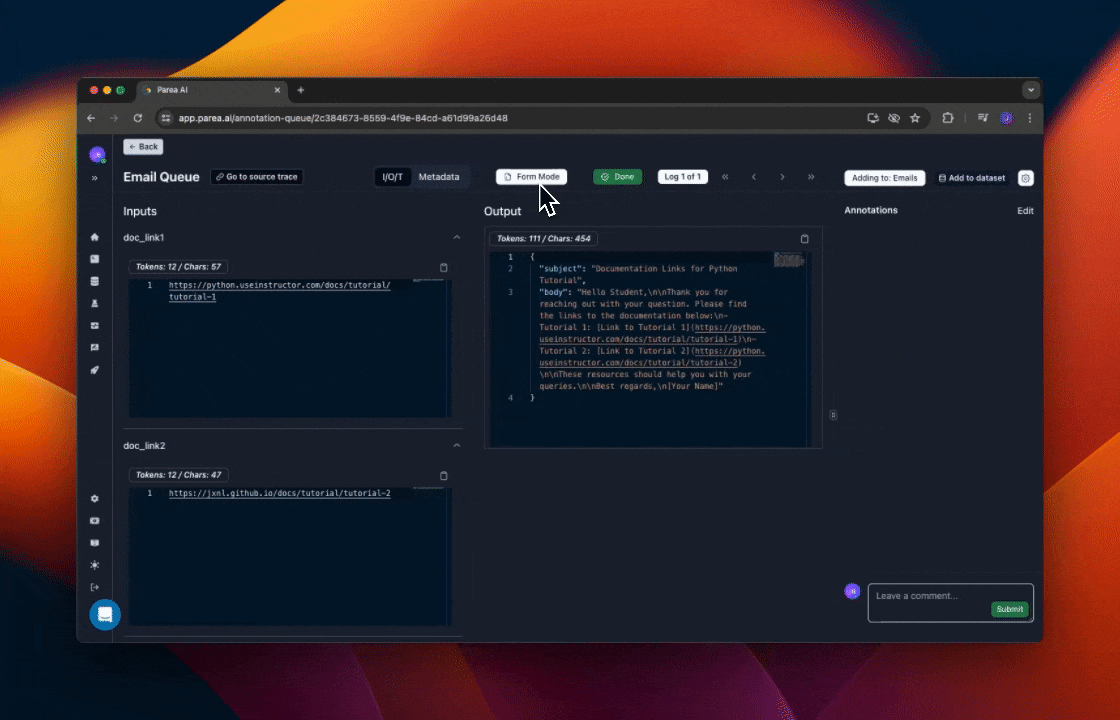Mark the log as Done

(x=617, y=177)
